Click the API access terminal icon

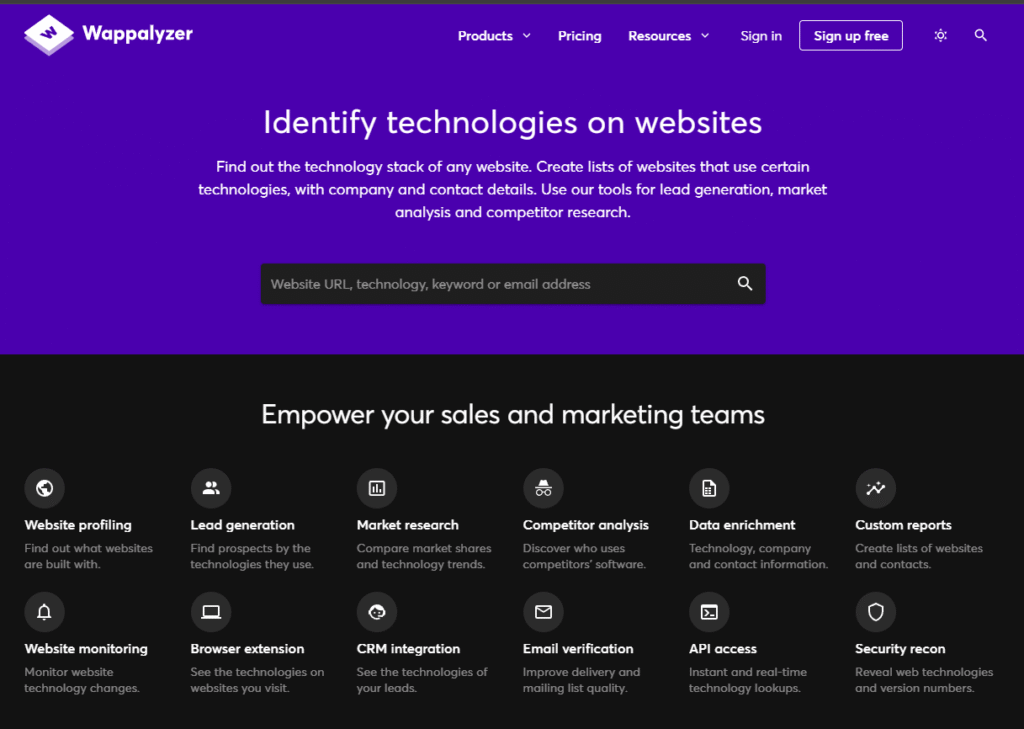709,612
